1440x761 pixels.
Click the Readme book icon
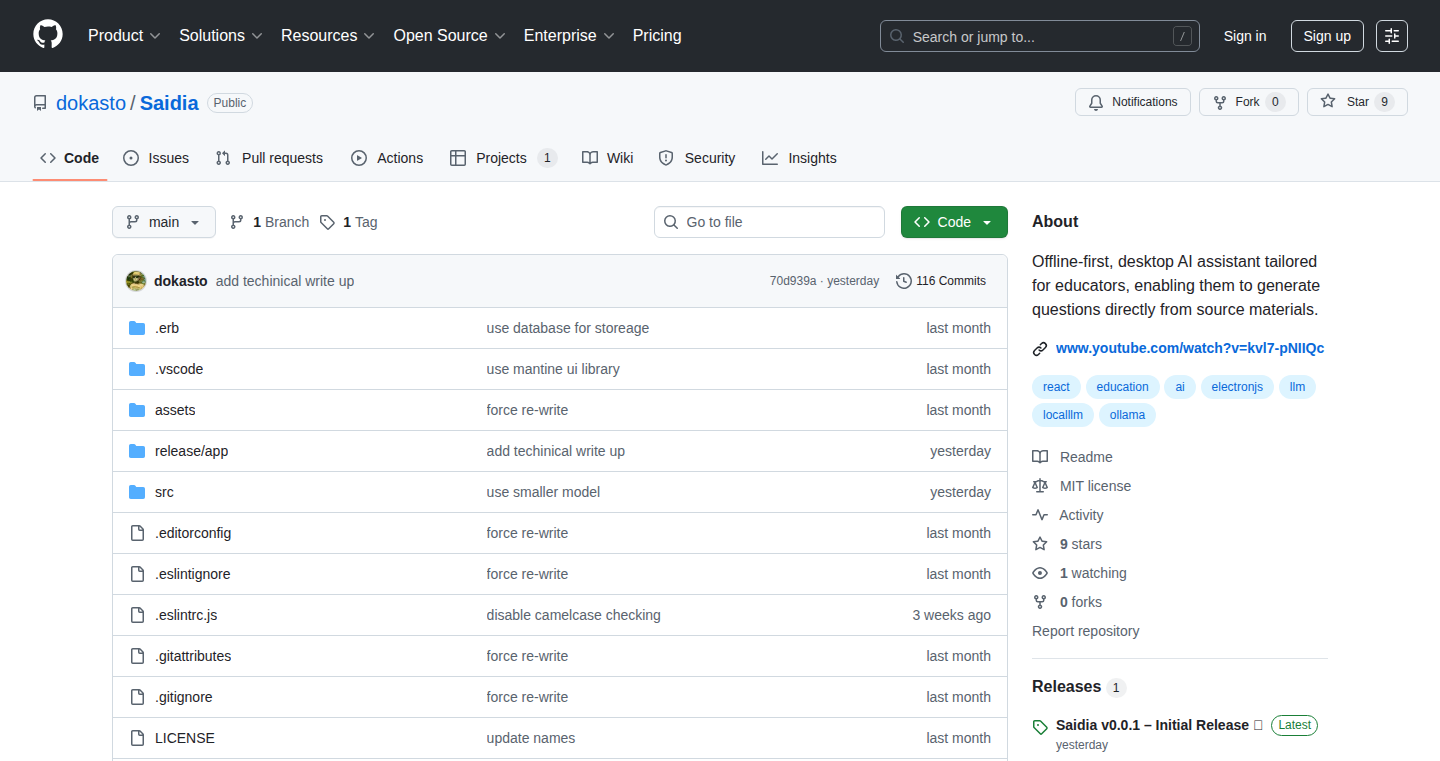[1040, 457]
